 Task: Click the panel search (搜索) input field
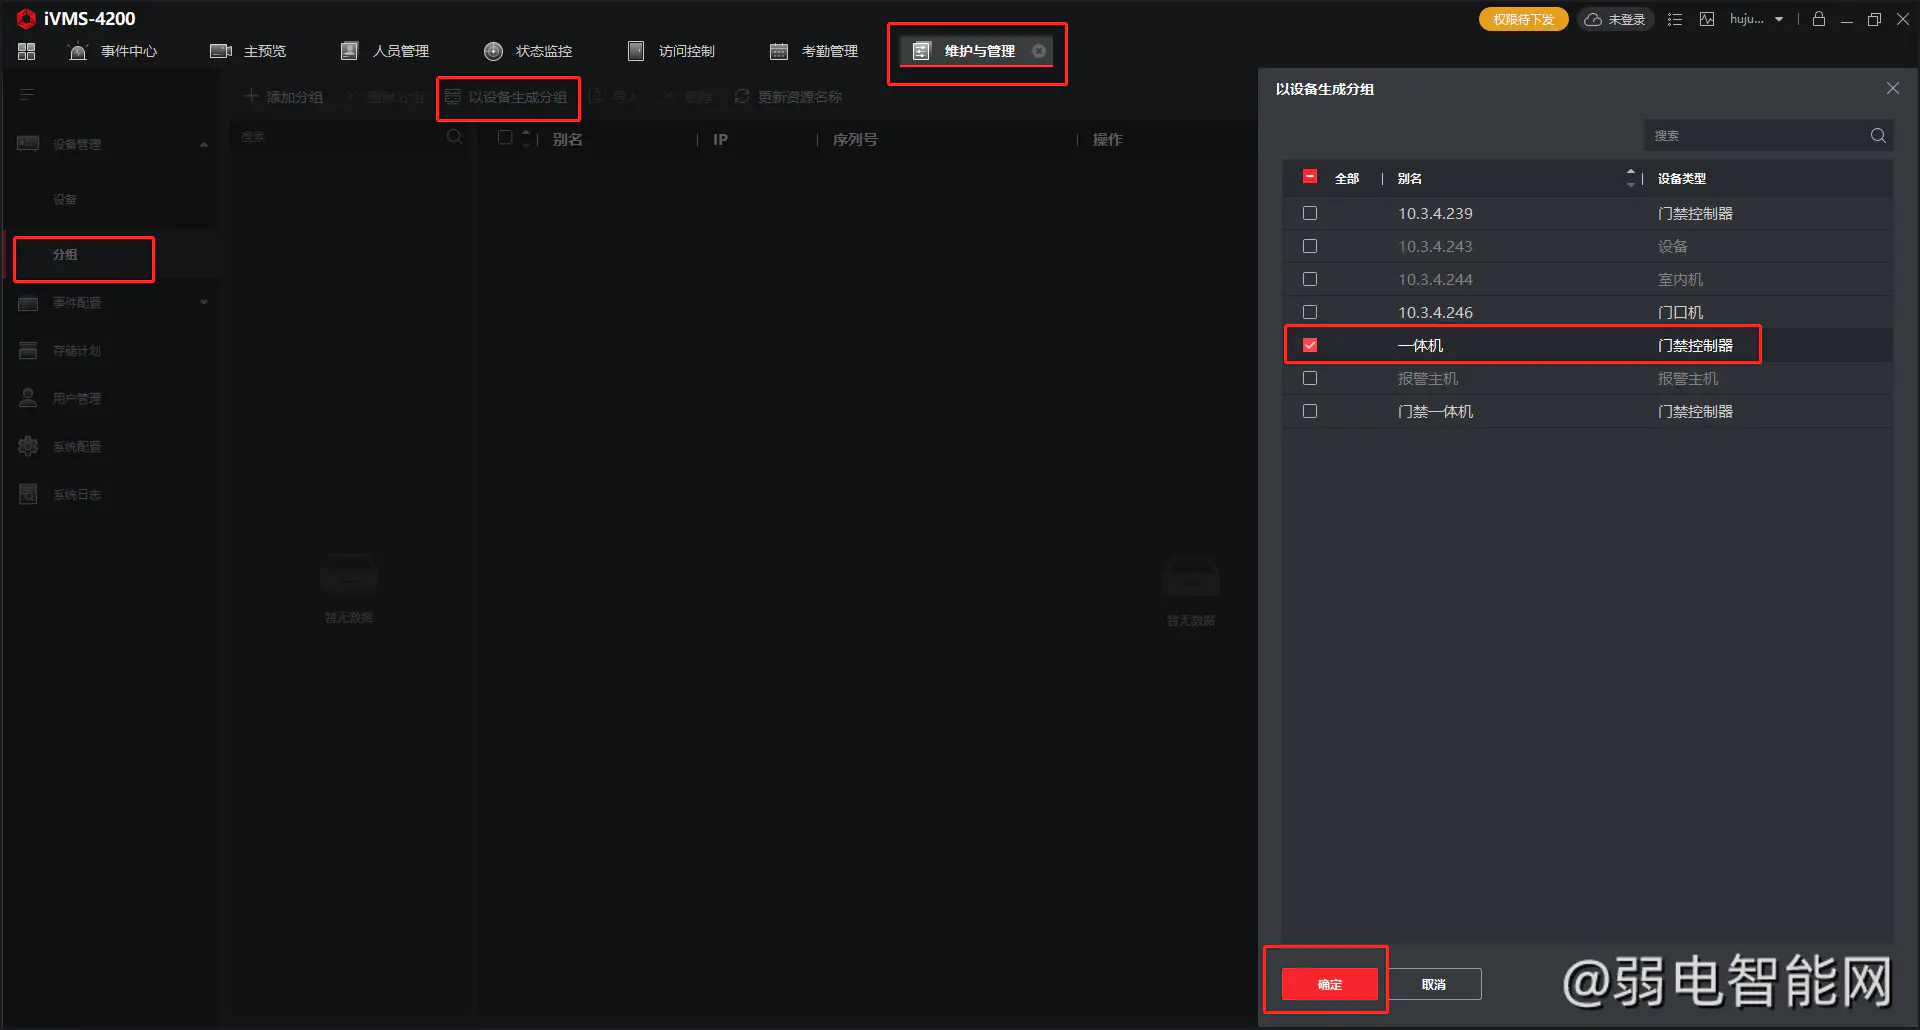[1755, 136]
